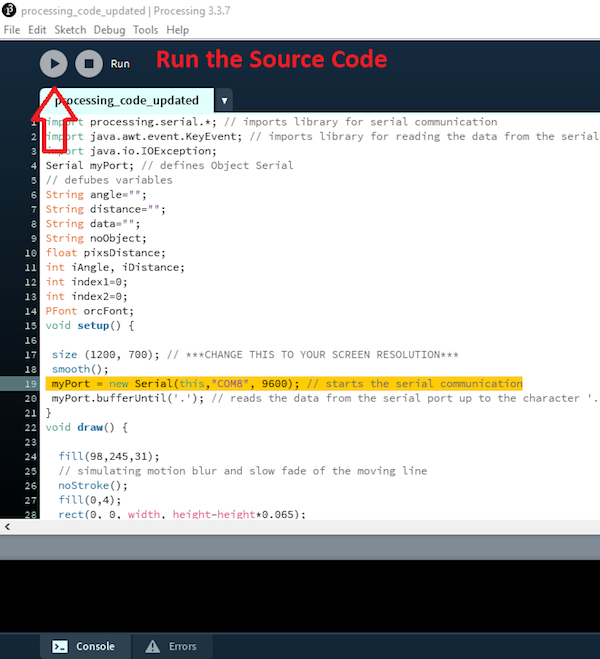The height and width of the screenshot is (659, 600).
Task: Click the Errors warning triangle icon
Action: point(153,646)
